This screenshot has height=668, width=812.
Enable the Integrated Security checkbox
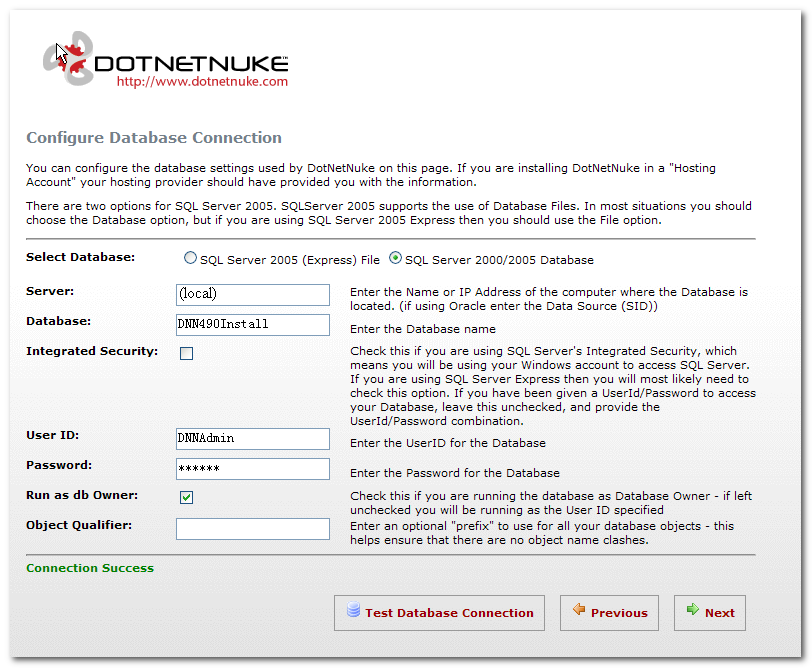[186, 353]
